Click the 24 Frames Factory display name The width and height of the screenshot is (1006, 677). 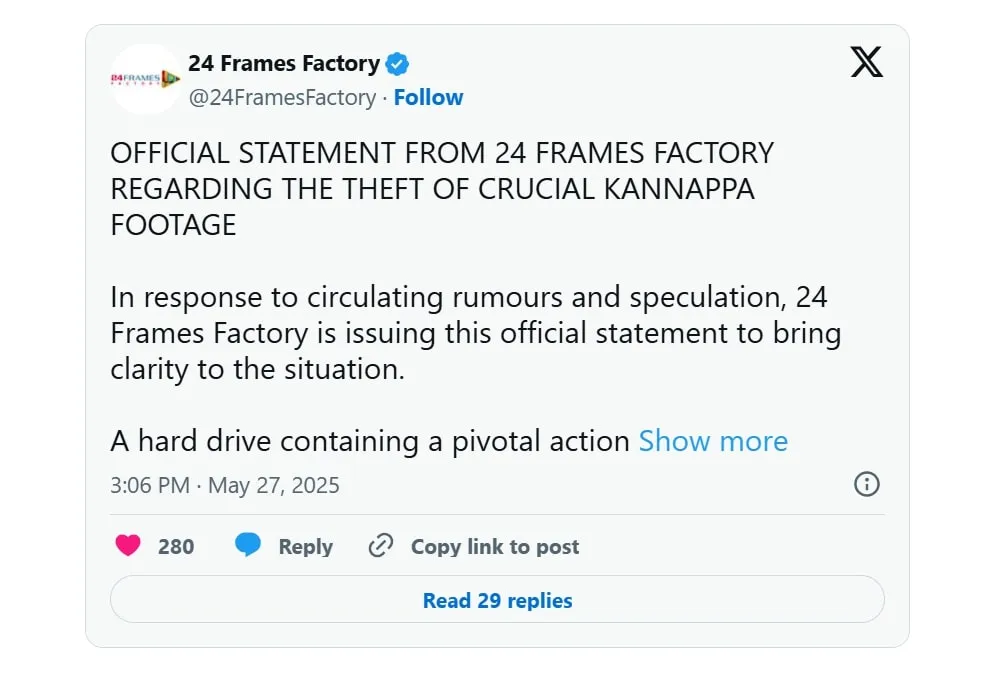point(284,64)
